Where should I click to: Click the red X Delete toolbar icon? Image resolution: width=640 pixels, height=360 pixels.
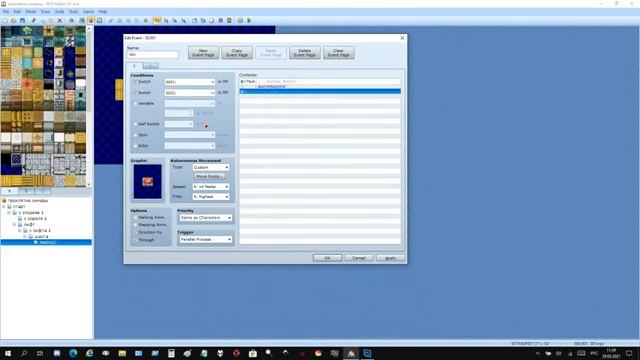[60, 20]
